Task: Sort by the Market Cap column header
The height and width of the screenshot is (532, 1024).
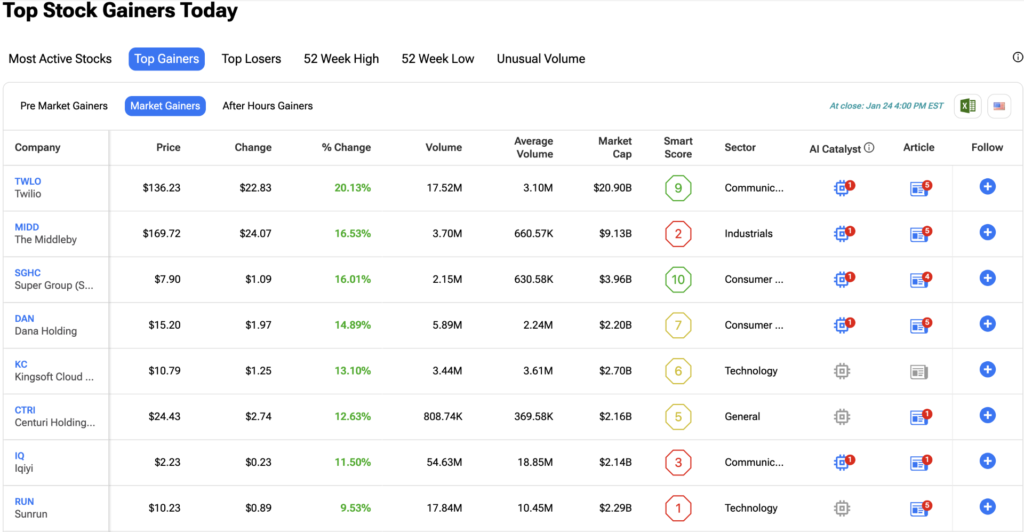Action: coord(615,148)
